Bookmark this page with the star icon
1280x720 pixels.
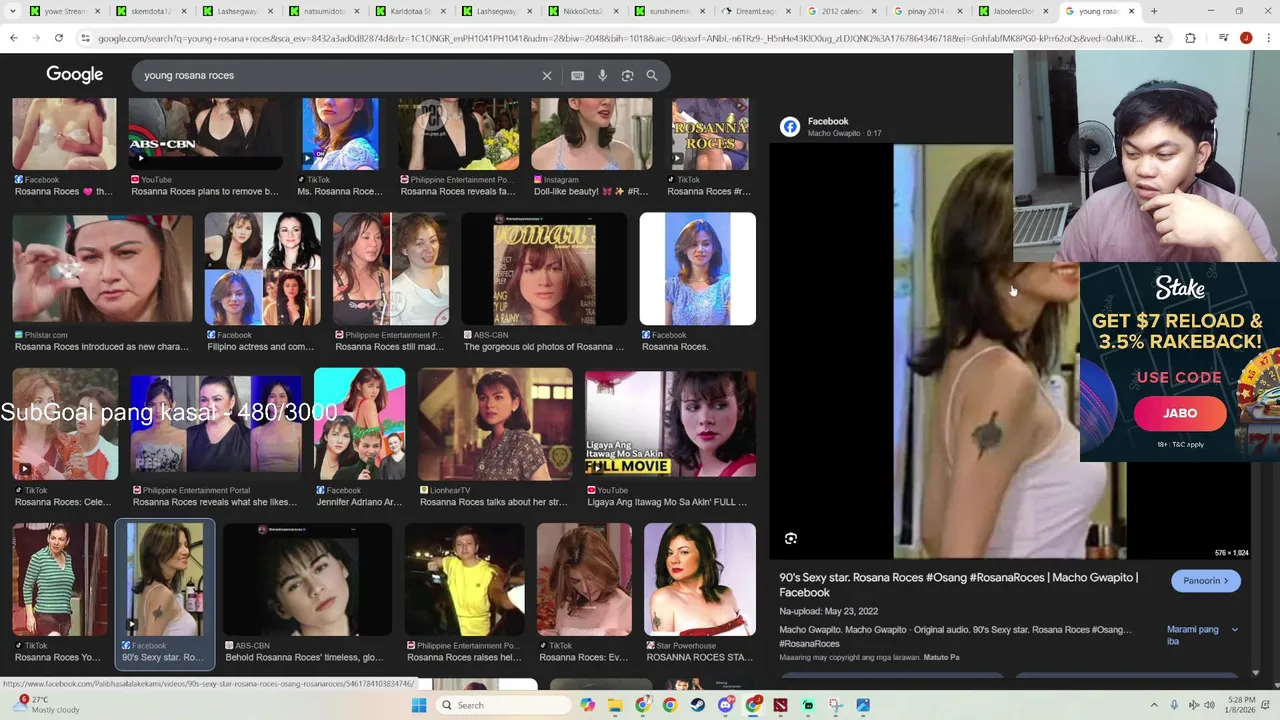coord(1158,38)
